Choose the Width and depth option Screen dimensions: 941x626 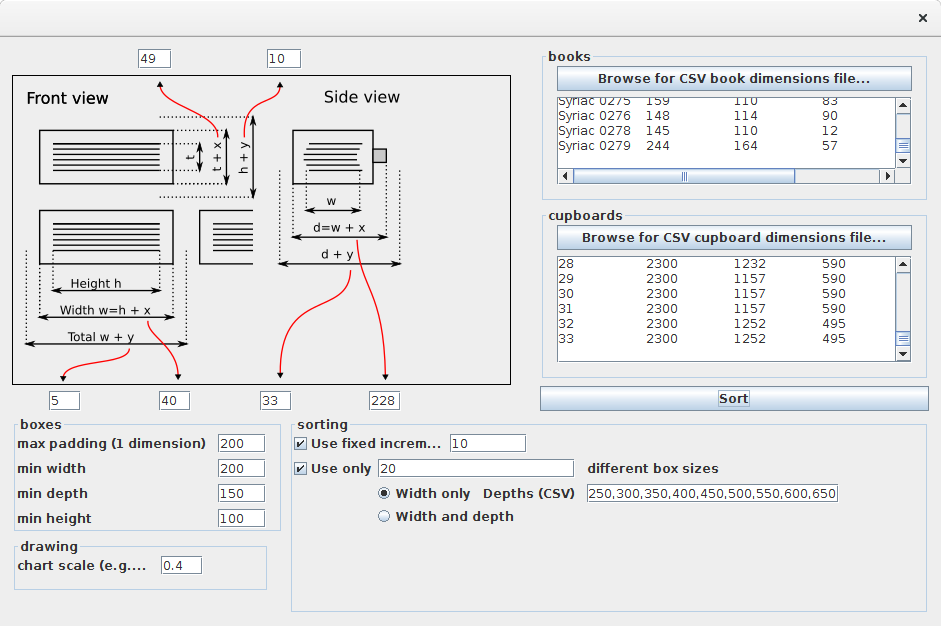pos(384,517)
